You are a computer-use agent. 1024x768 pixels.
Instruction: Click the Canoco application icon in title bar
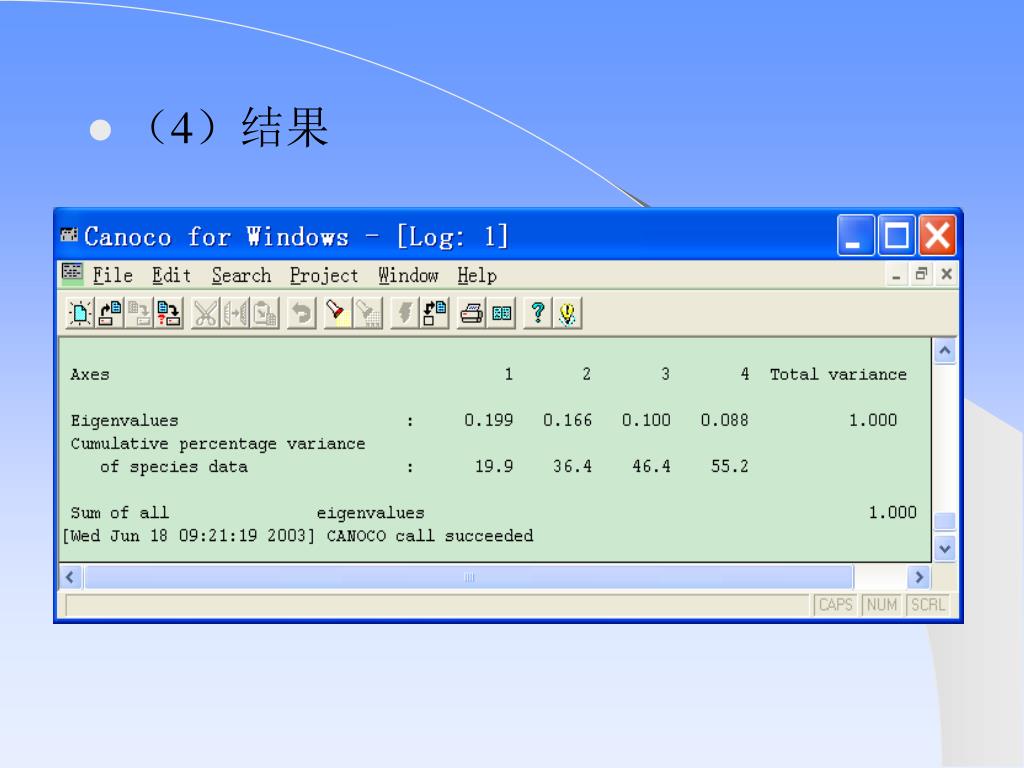(x=69, y=235)
